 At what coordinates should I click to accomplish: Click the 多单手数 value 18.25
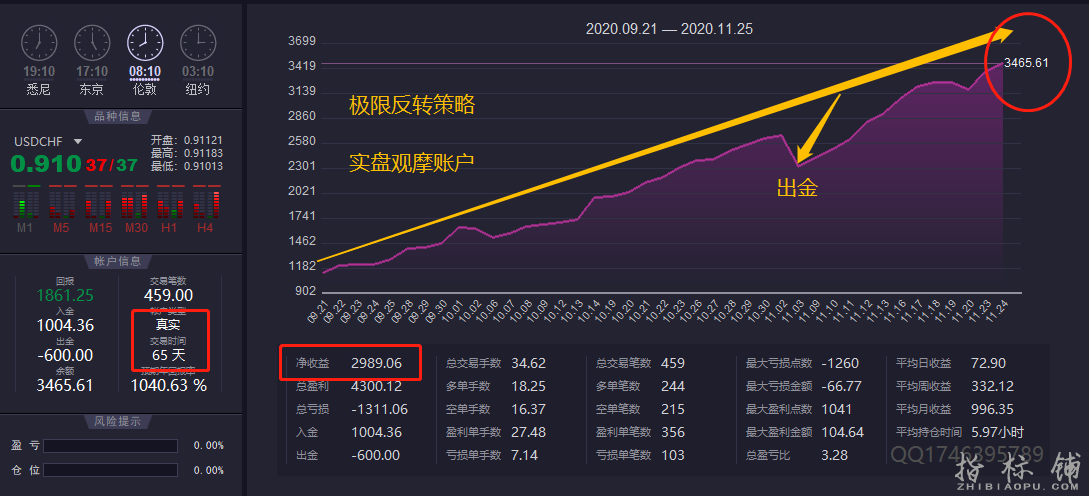(529, 386)
